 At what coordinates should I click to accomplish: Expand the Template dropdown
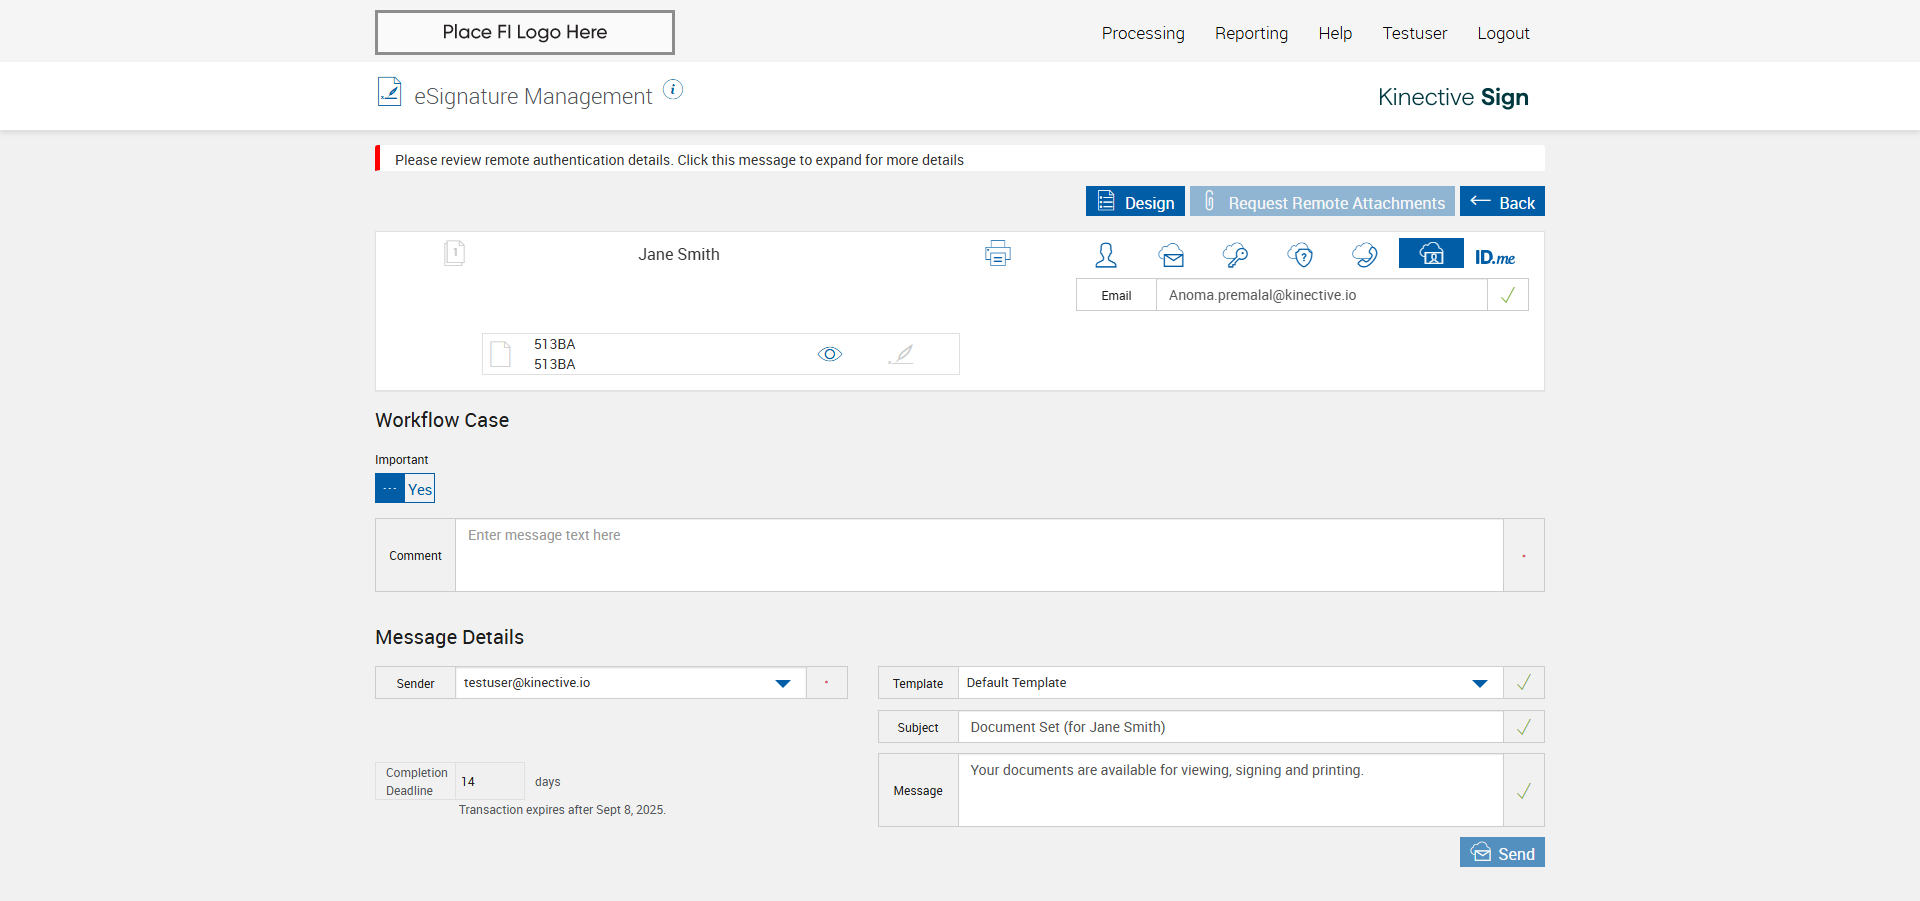click(1480, 683)
